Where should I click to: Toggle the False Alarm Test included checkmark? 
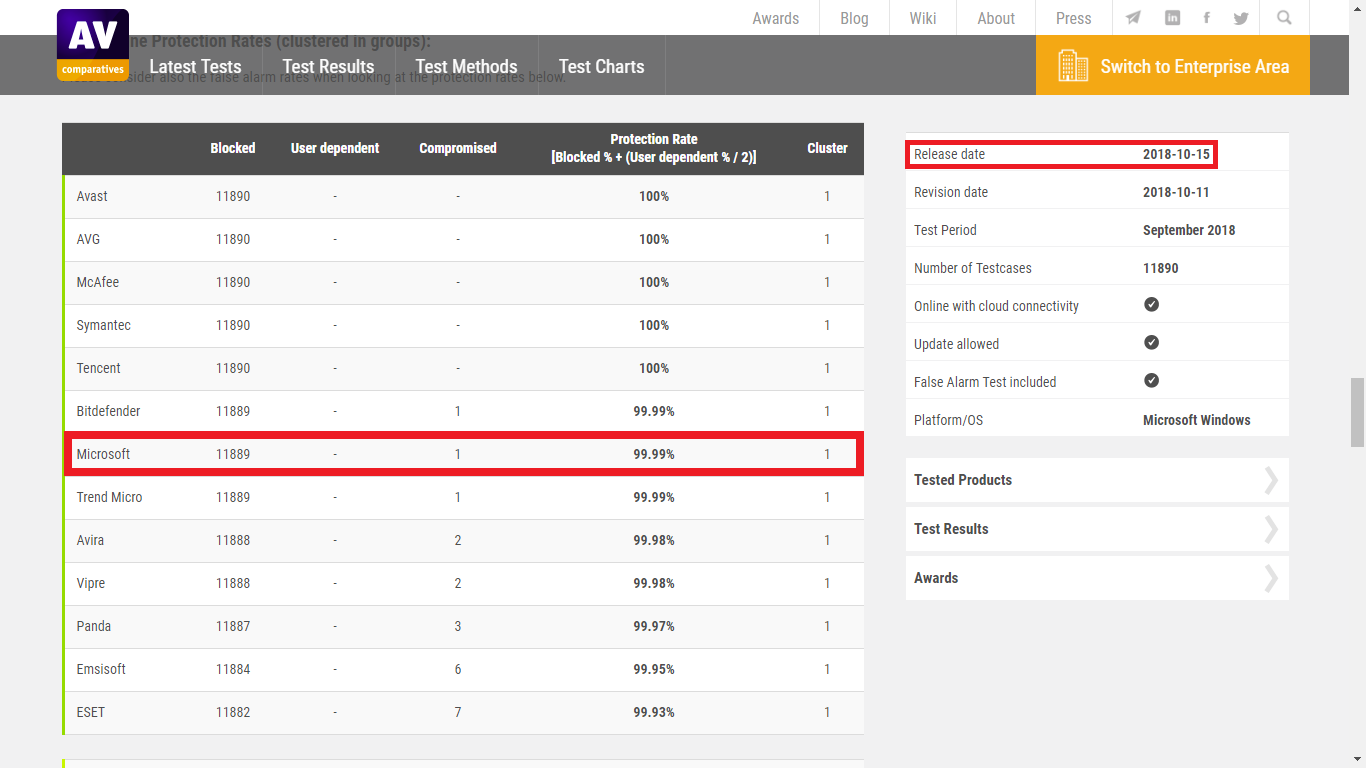[1151, 380]
